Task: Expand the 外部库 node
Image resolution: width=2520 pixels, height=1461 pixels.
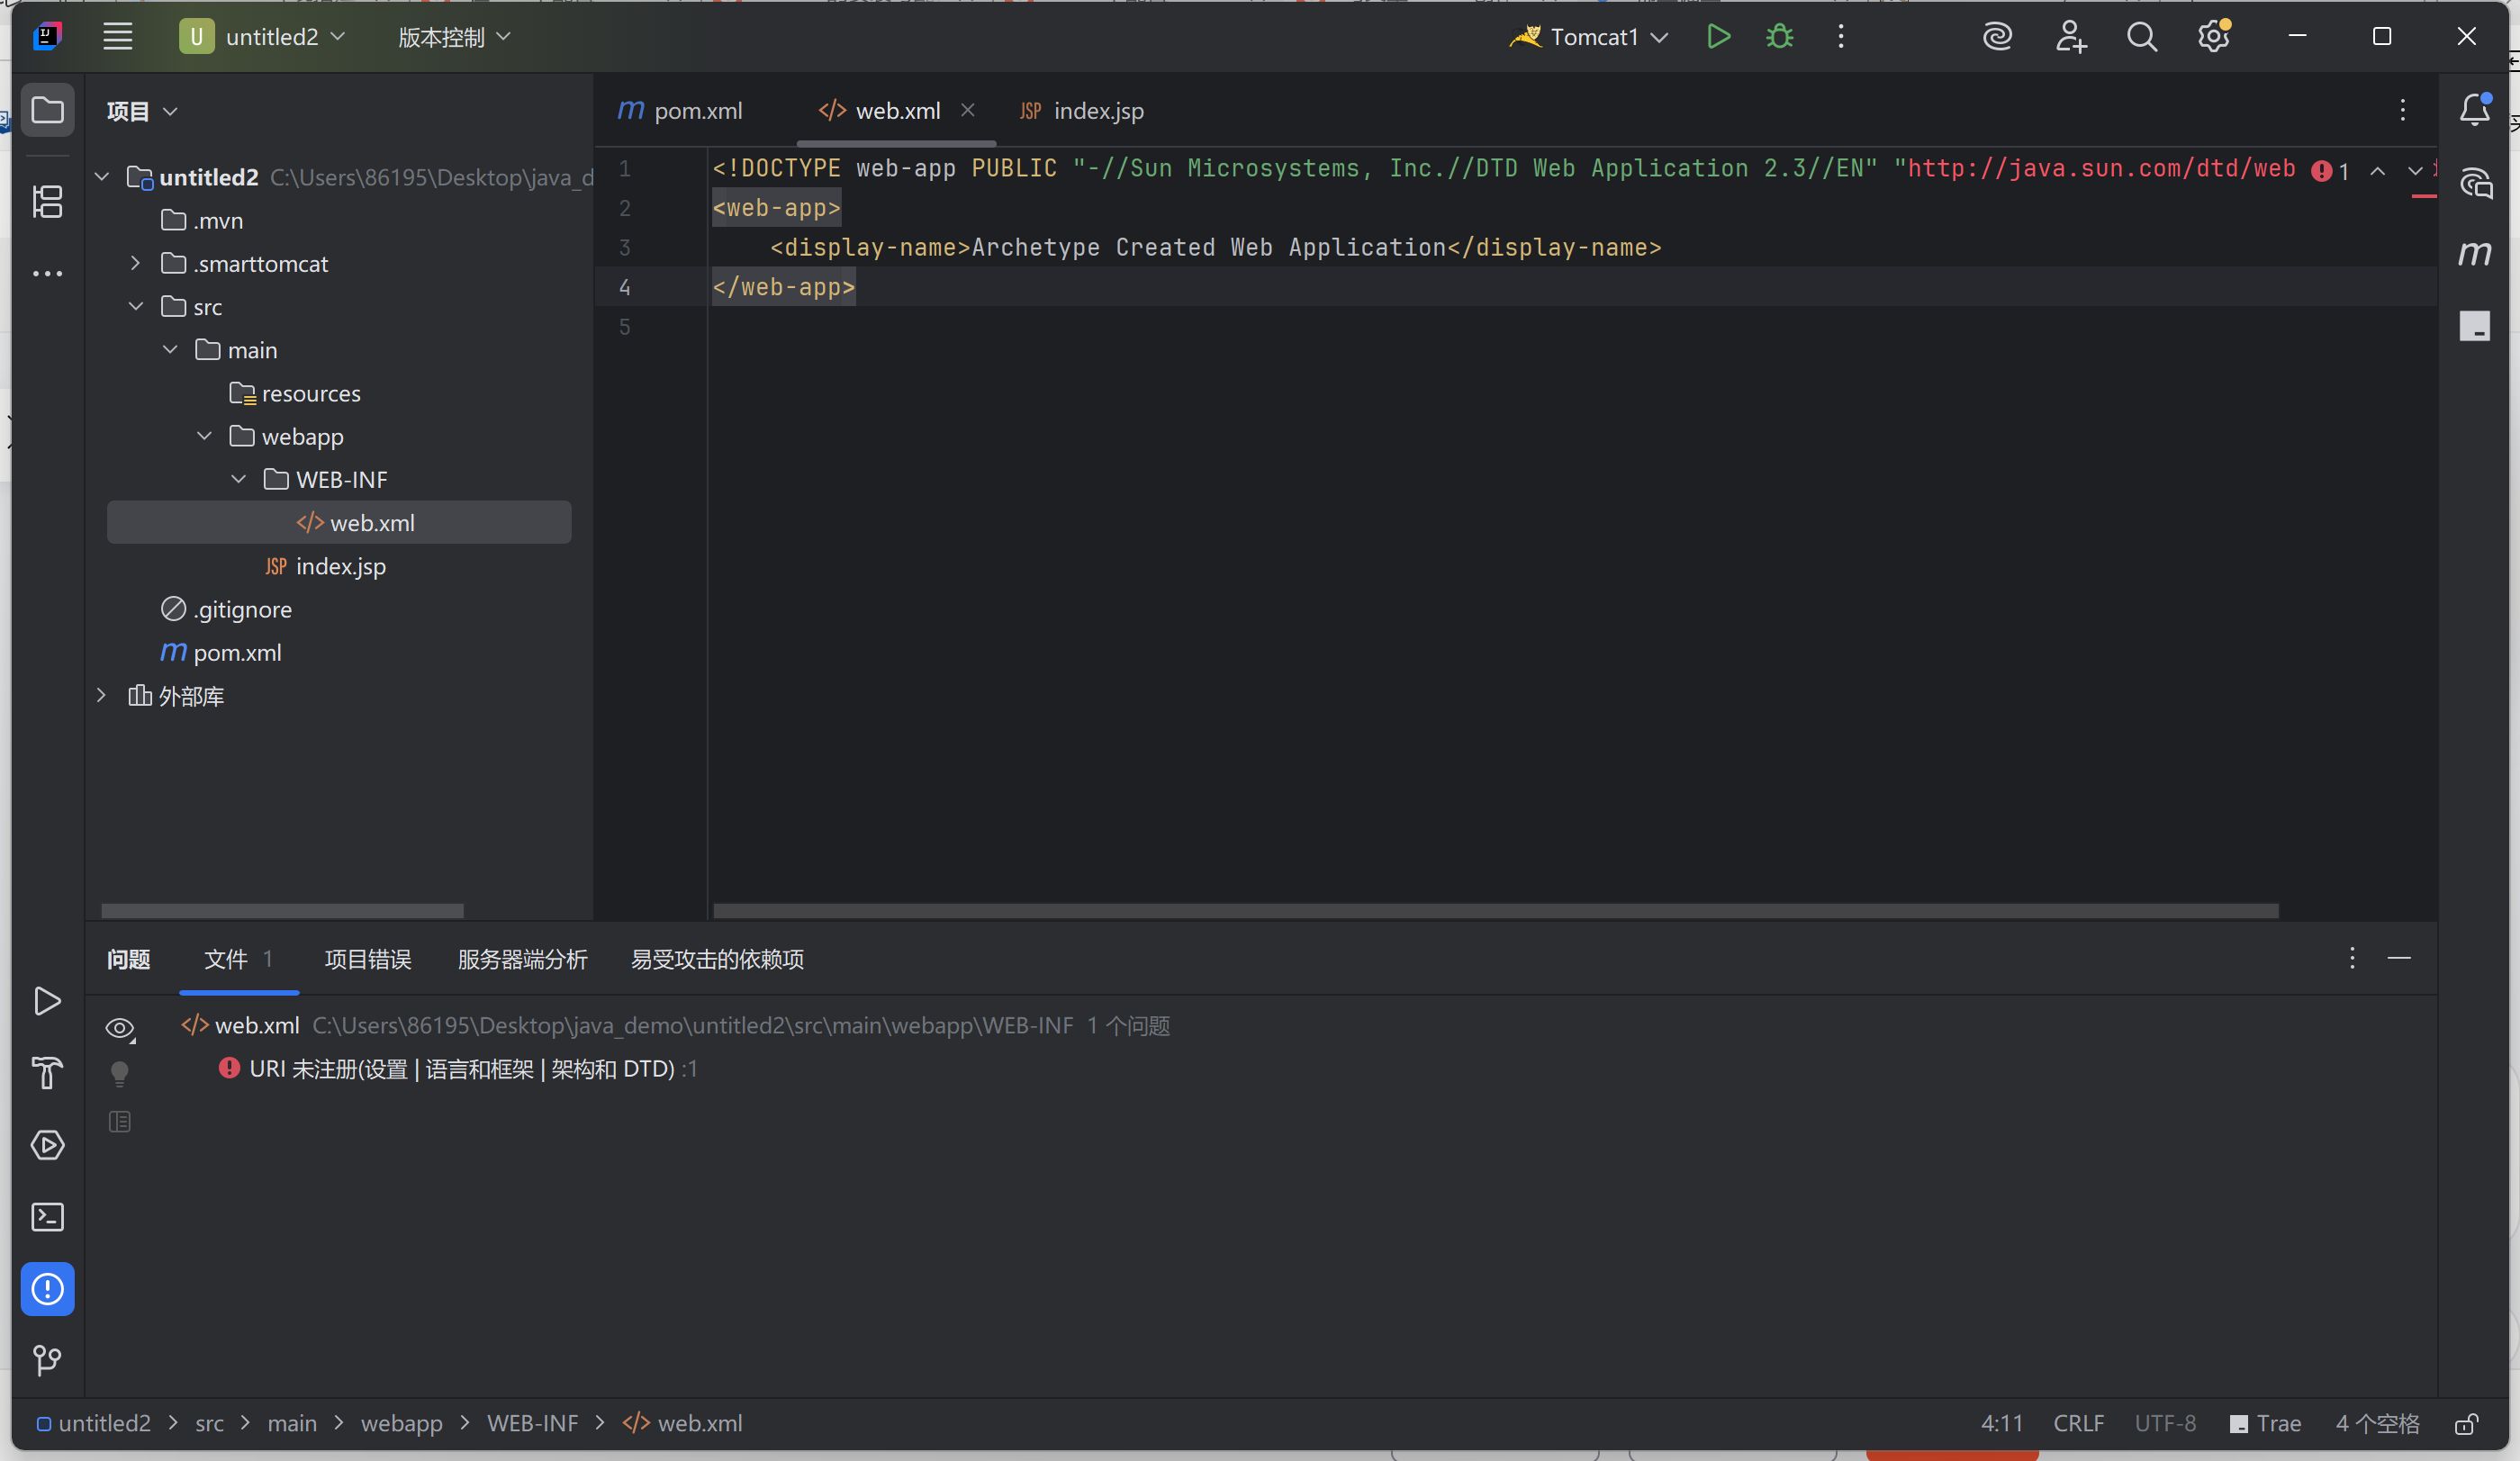Action: click(102, 695)
